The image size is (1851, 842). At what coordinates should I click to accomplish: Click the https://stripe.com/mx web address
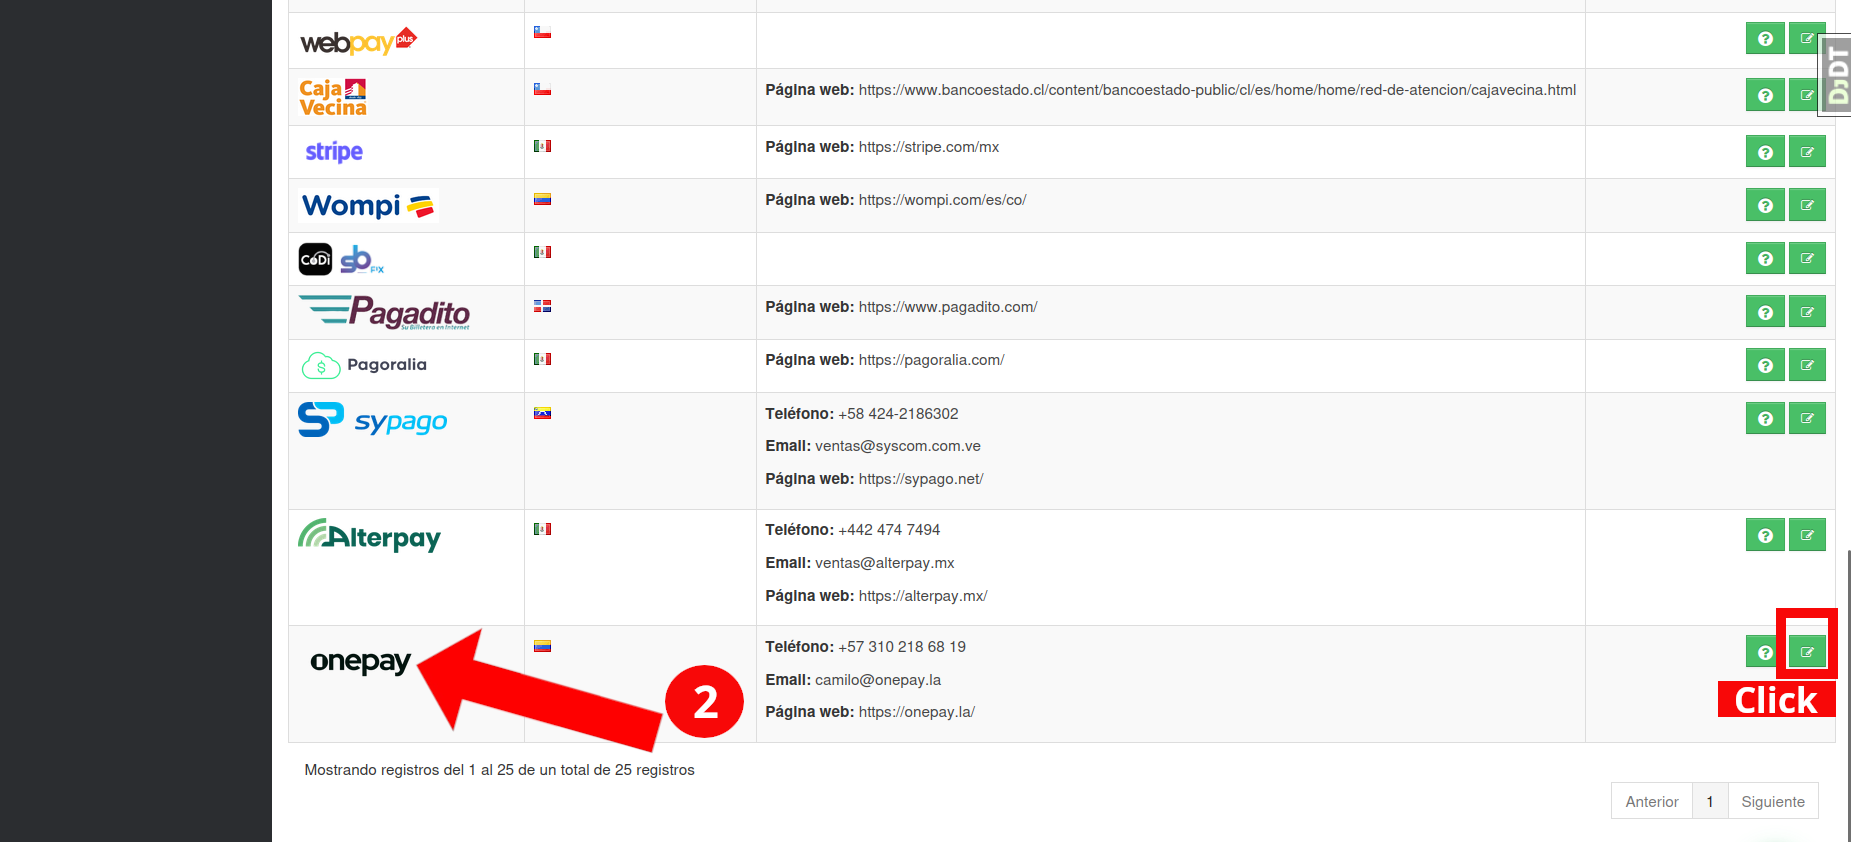(929, 147)
